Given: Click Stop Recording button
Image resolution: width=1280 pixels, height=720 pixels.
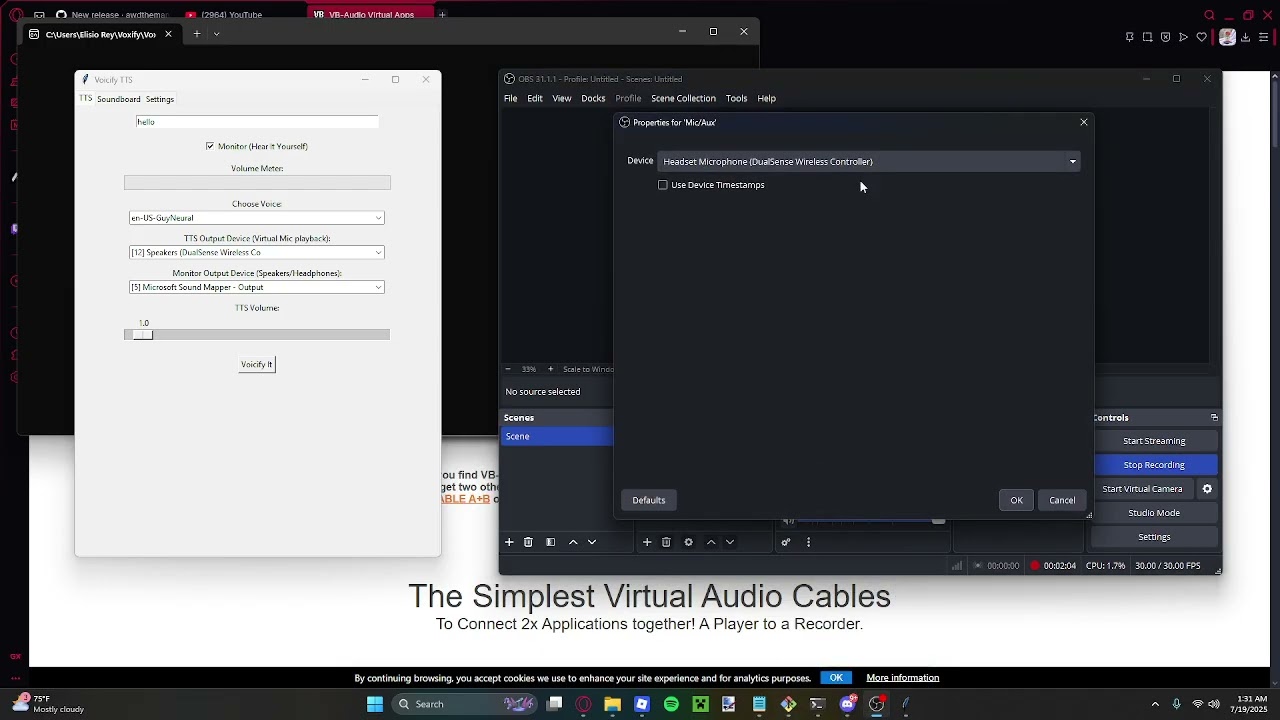Looking at the screenshot, I should point(1154,465).
